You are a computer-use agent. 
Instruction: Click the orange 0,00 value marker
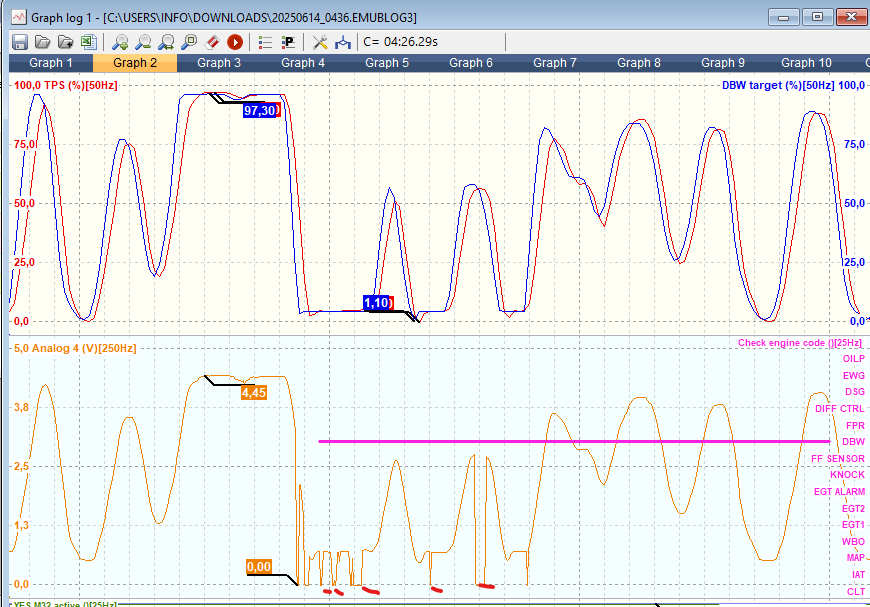[259, 566]
